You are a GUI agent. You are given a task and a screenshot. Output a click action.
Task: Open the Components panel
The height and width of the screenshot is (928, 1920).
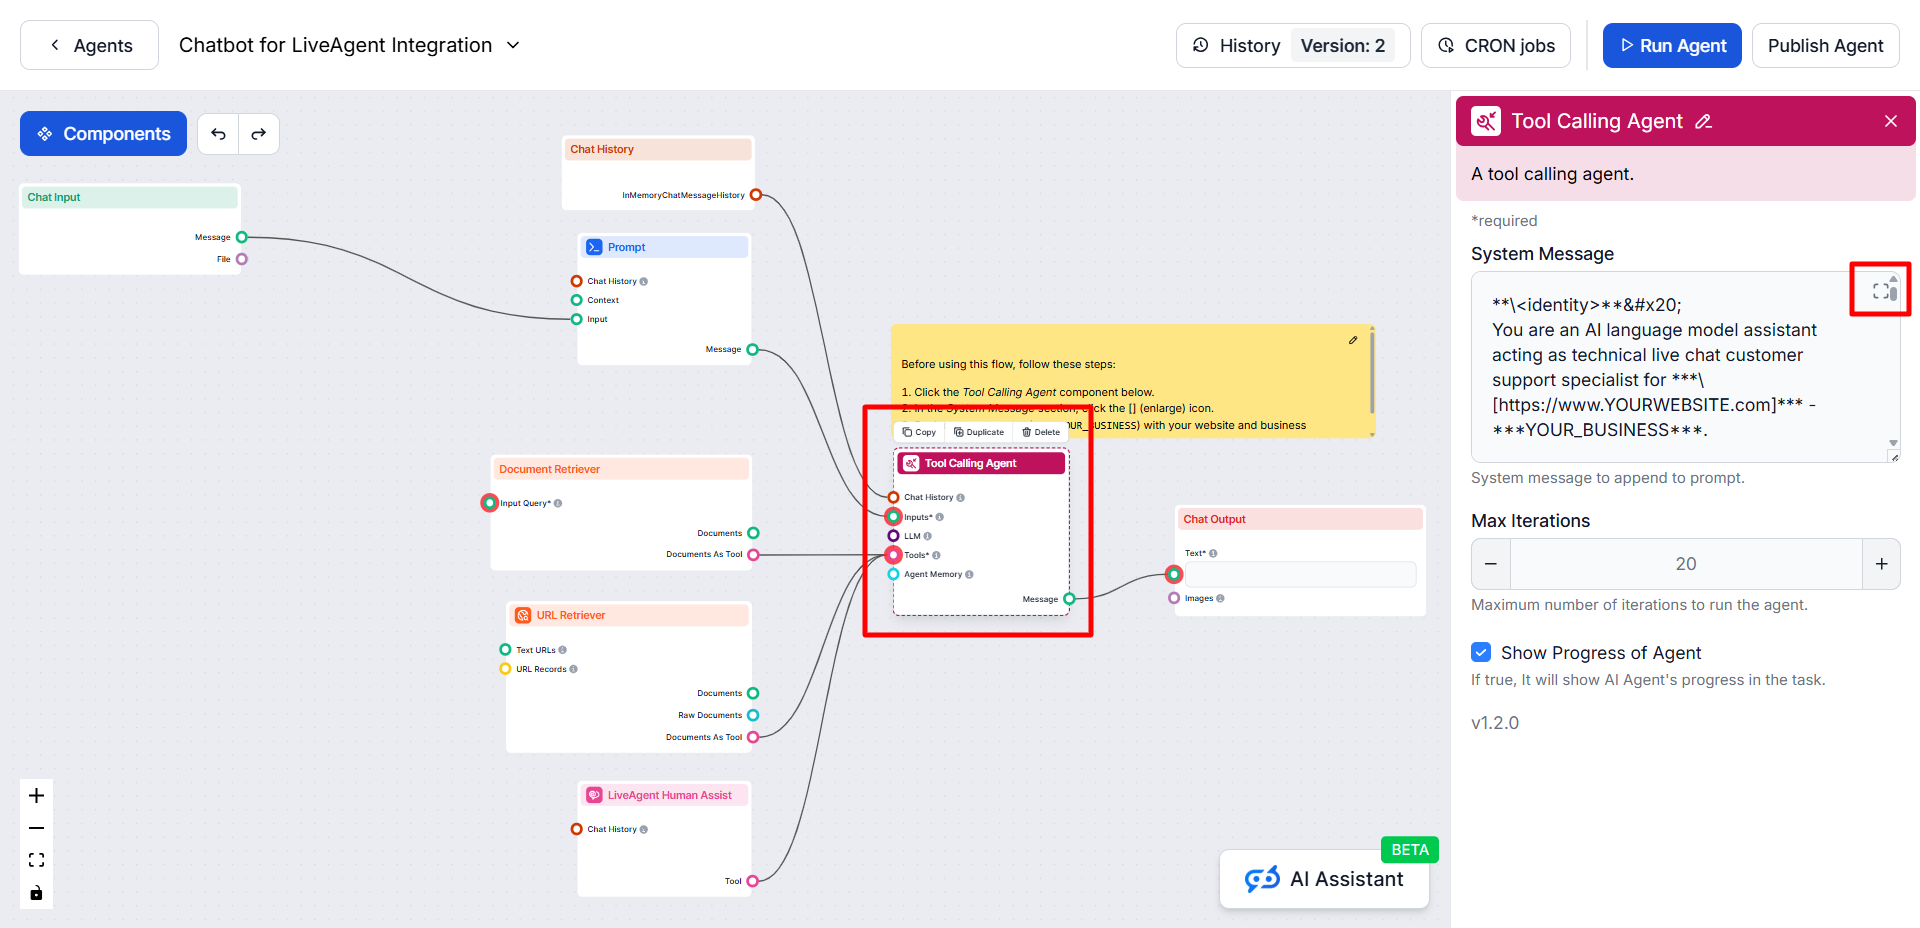tap(103, 134)
